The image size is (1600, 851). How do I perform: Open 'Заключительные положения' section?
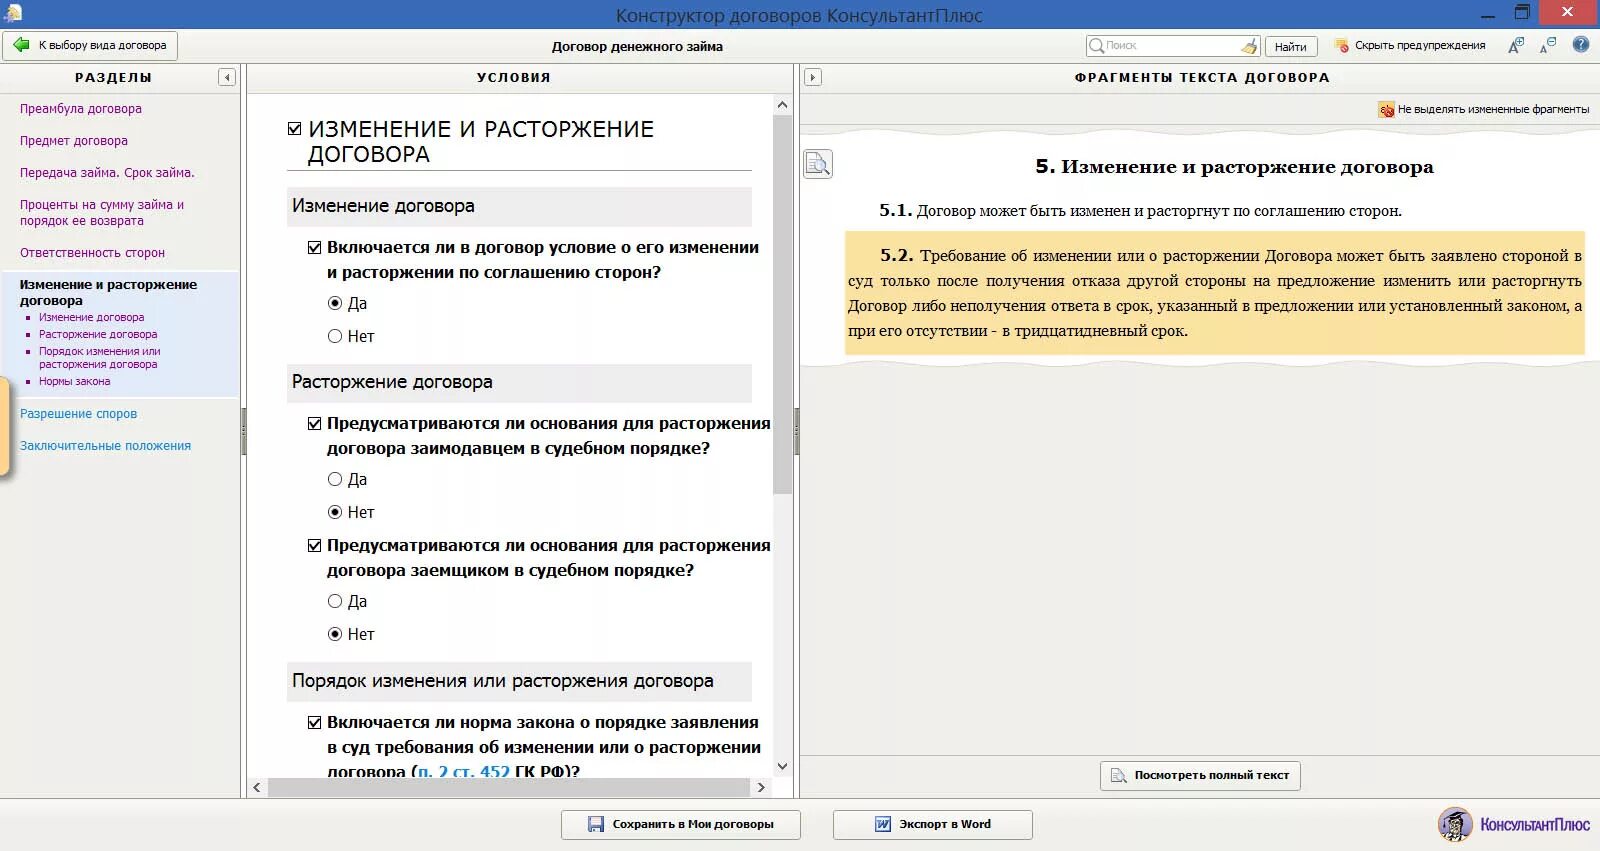(105, 446)
